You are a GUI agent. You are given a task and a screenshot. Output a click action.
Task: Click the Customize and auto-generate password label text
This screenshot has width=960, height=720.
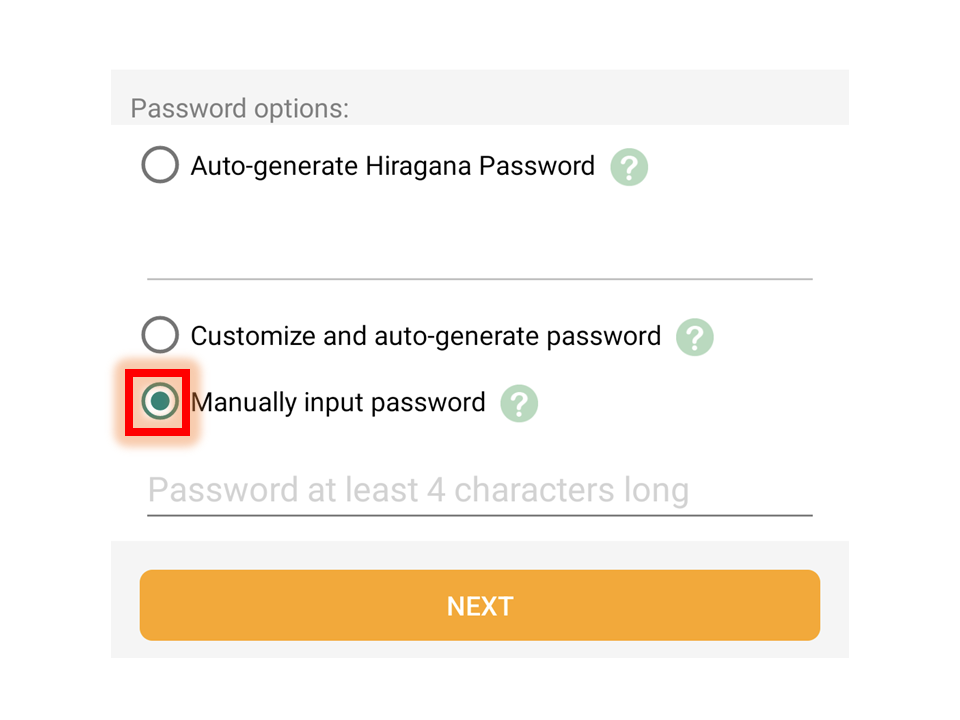click(x=426, y=337)
